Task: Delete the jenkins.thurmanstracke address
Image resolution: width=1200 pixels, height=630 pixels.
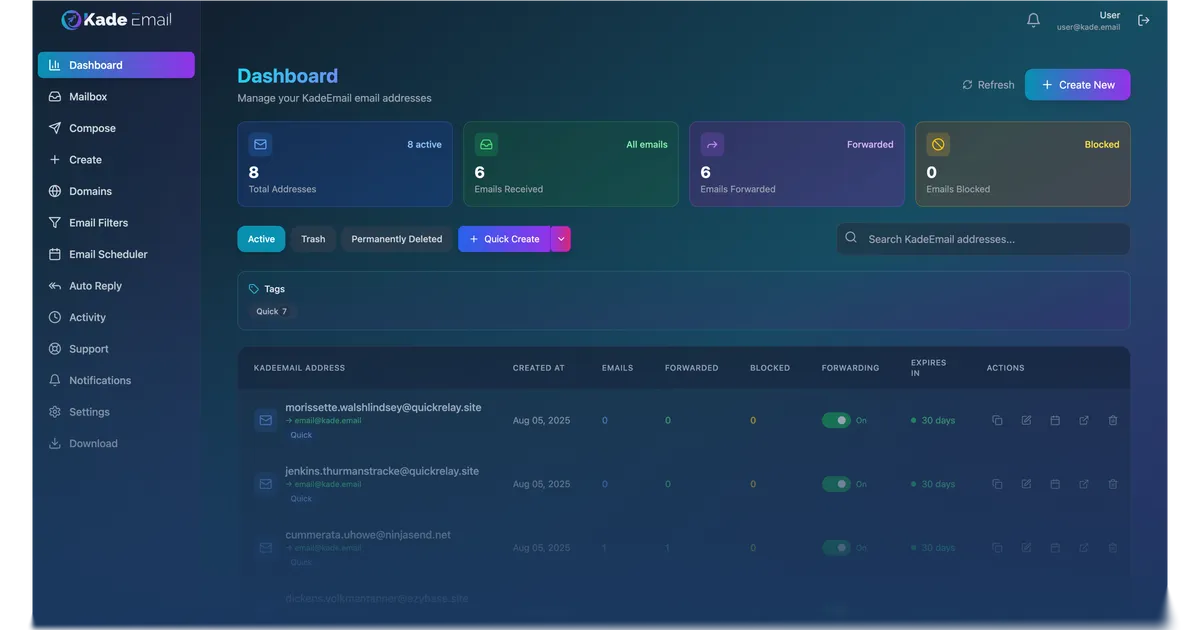Action: [1113, 484]
